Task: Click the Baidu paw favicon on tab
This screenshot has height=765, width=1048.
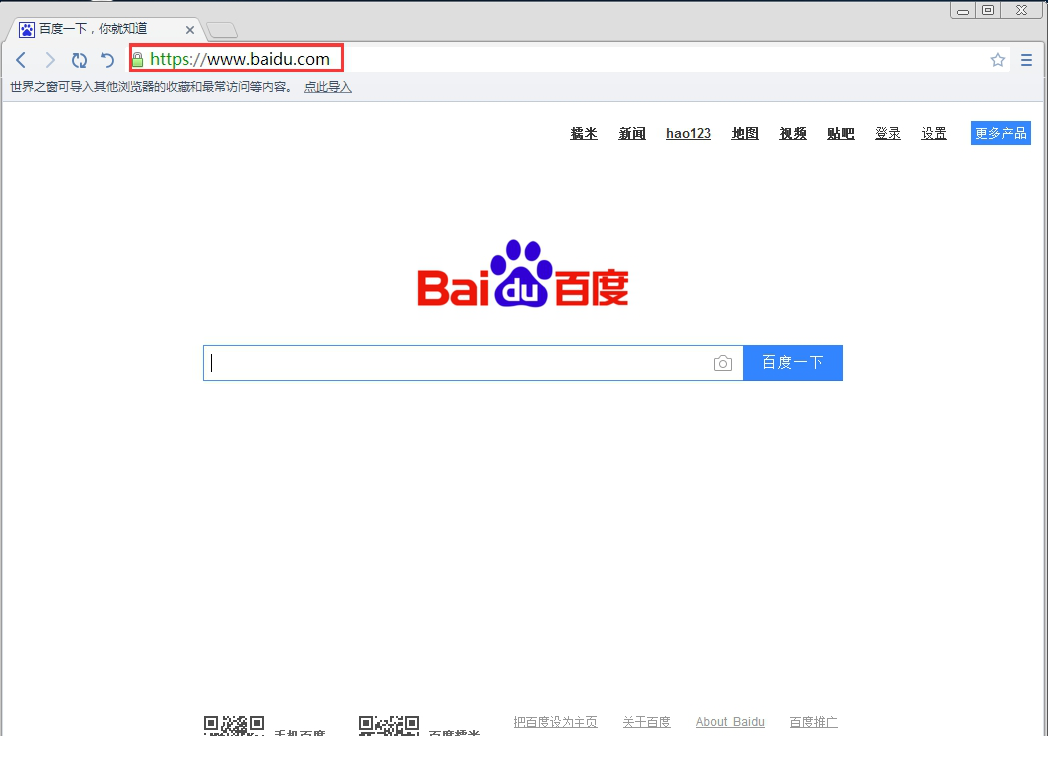Action: click(x=27, y=29)
